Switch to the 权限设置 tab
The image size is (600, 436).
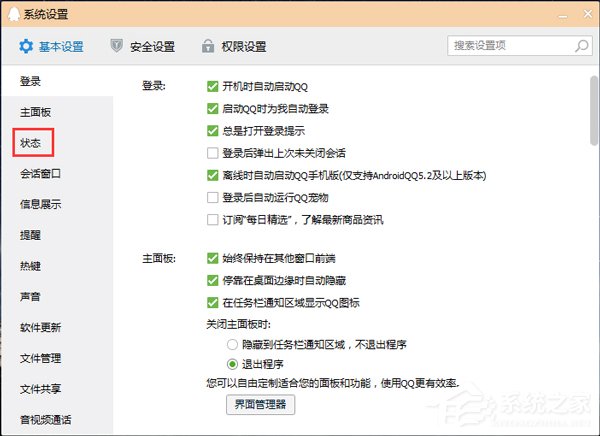(234, 46)
